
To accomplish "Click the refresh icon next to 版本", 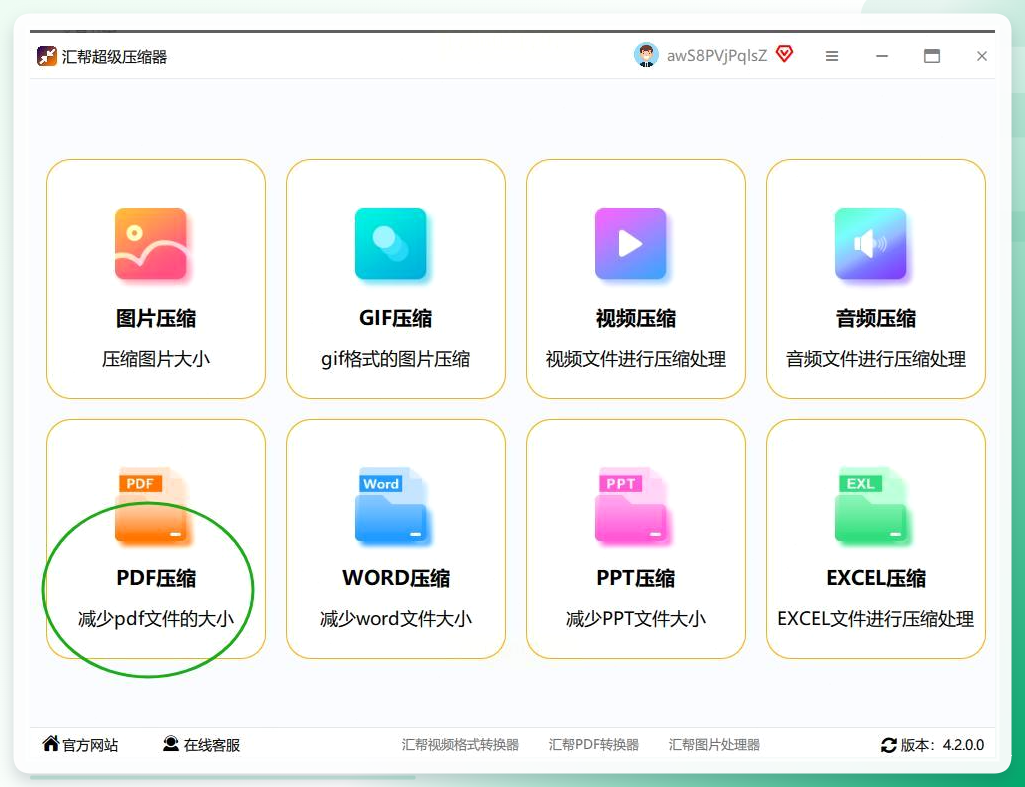I will click(x=888, y=745).
